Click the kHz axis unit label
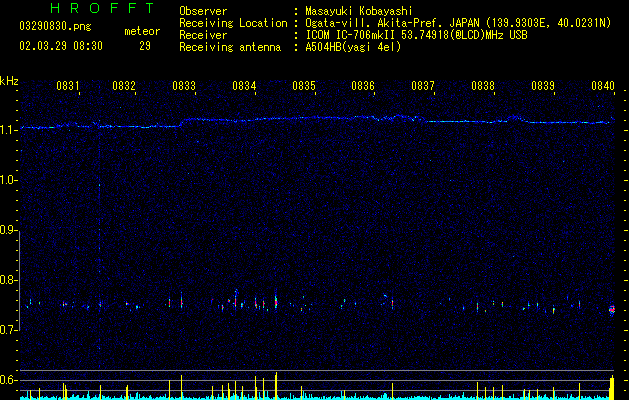 [x=9, y=81]
